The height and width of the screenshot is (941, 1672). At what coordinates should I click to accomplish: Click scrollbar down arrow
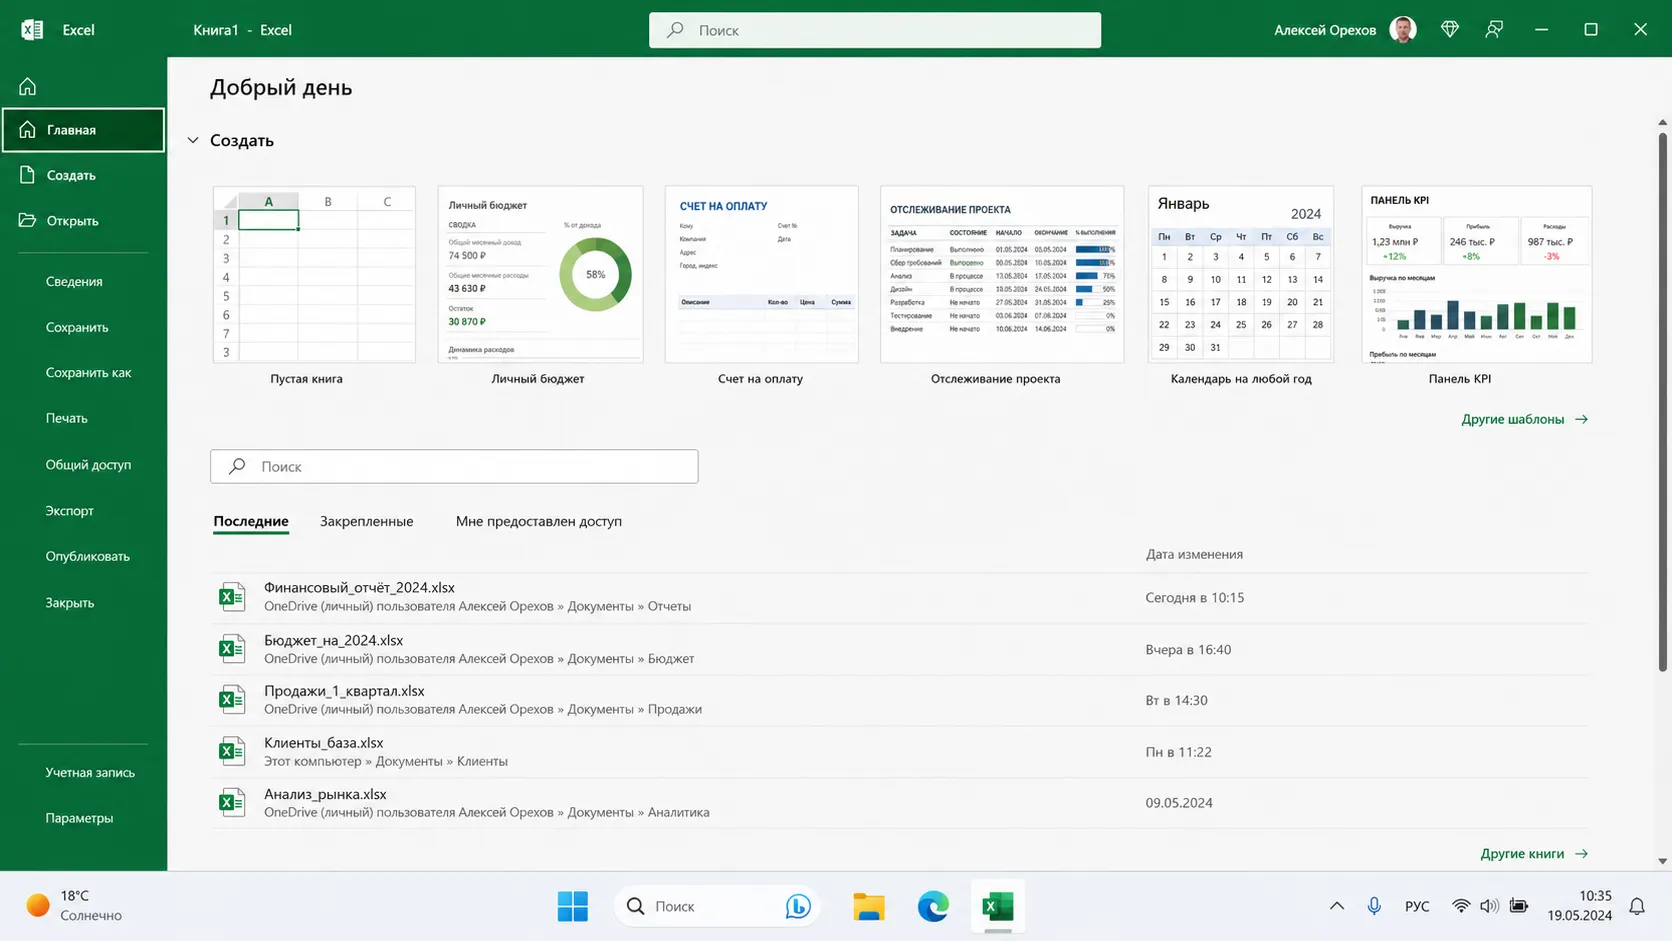[x=1663, y=861]
